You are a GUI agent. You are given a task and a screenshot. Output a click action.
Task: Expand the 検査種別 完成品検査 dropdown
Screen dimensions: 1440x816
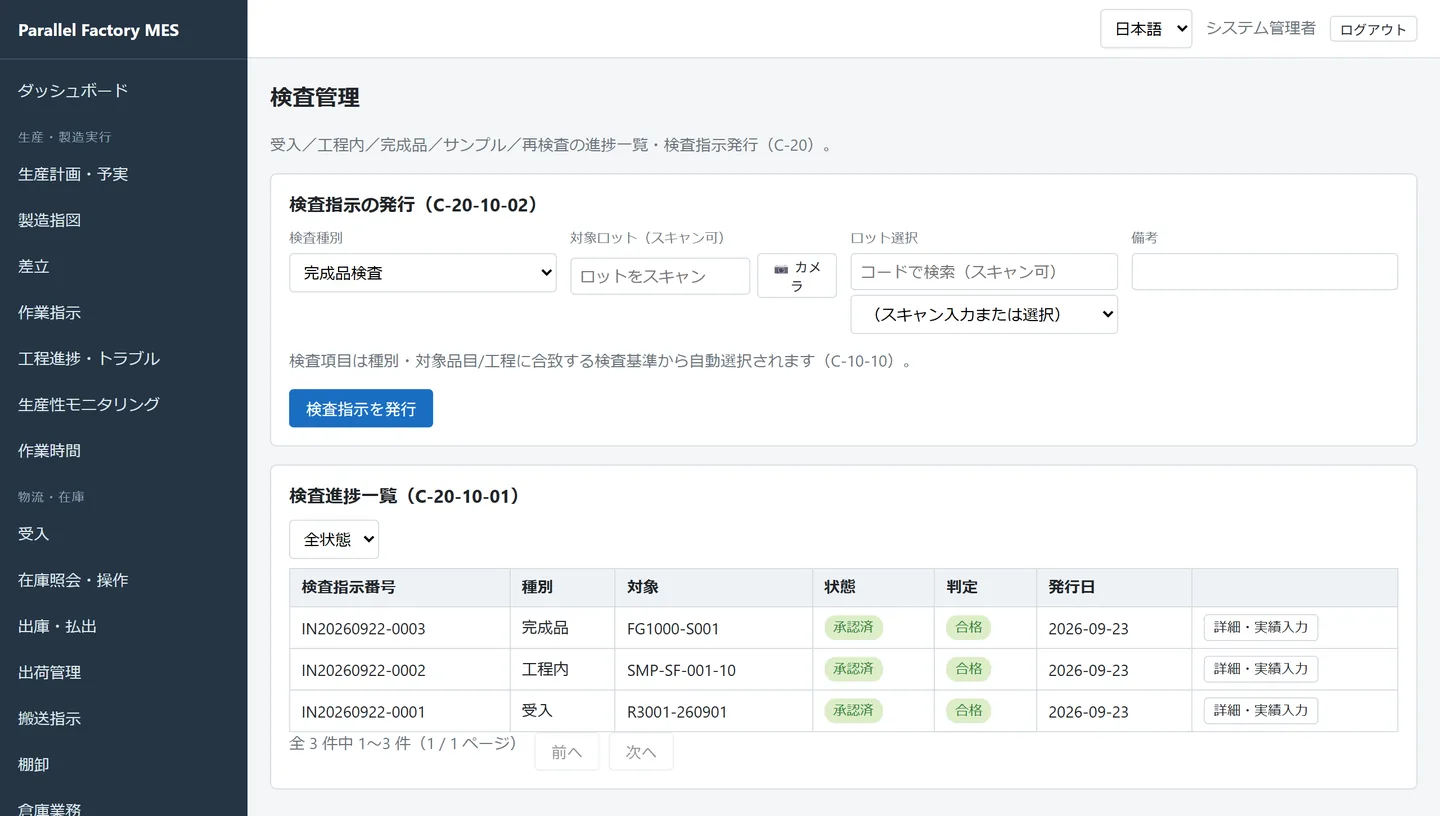coord(422,273)
